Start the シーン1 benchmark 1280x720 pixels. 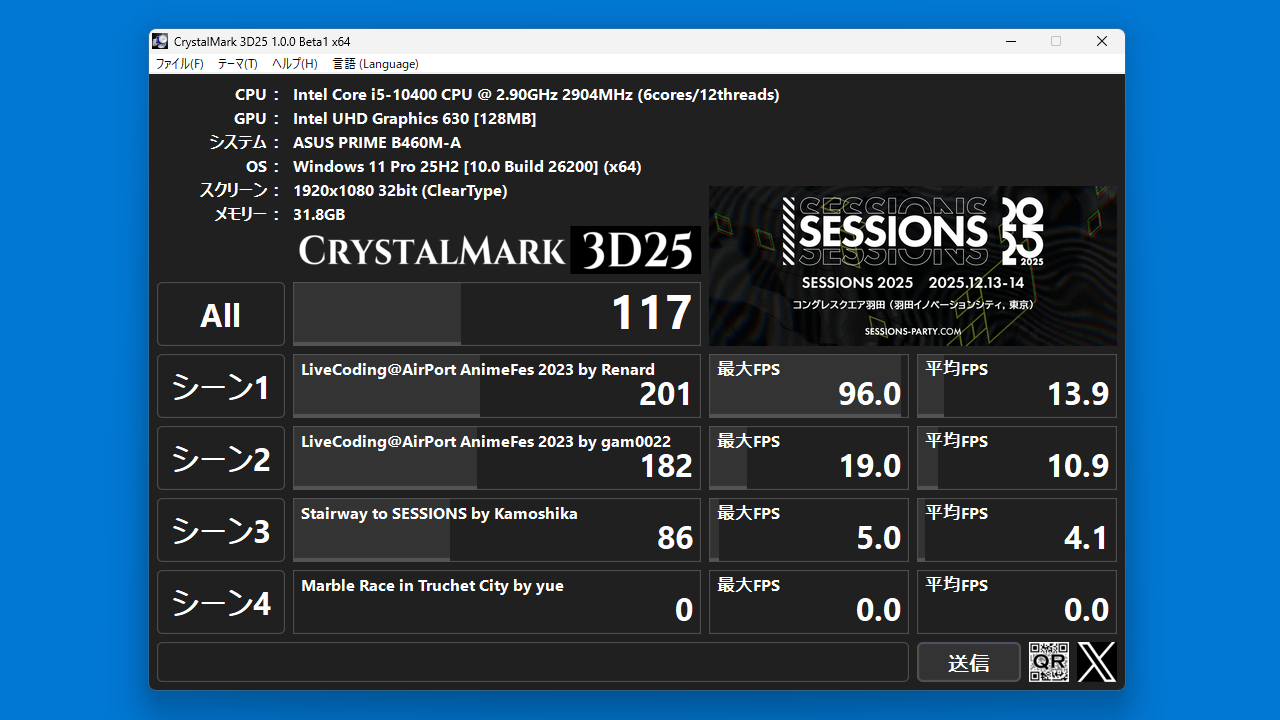point(220,385)
